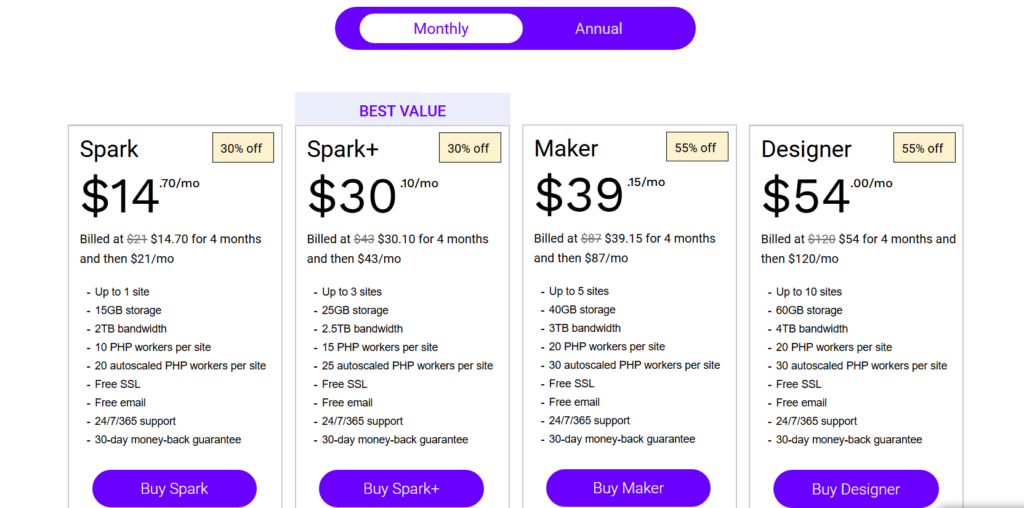Click the Buy Maker button
The width and height of the screenshot is (1024, 508).
point(628,488)
